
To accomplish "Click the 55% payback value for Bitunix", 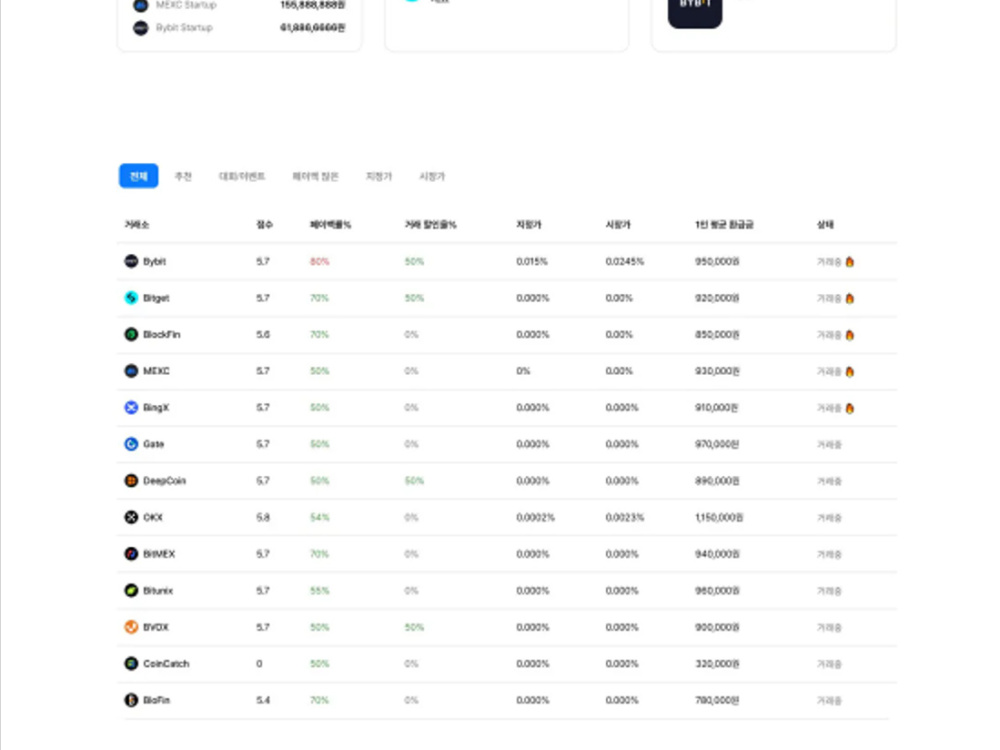I will tap(320, 591).
